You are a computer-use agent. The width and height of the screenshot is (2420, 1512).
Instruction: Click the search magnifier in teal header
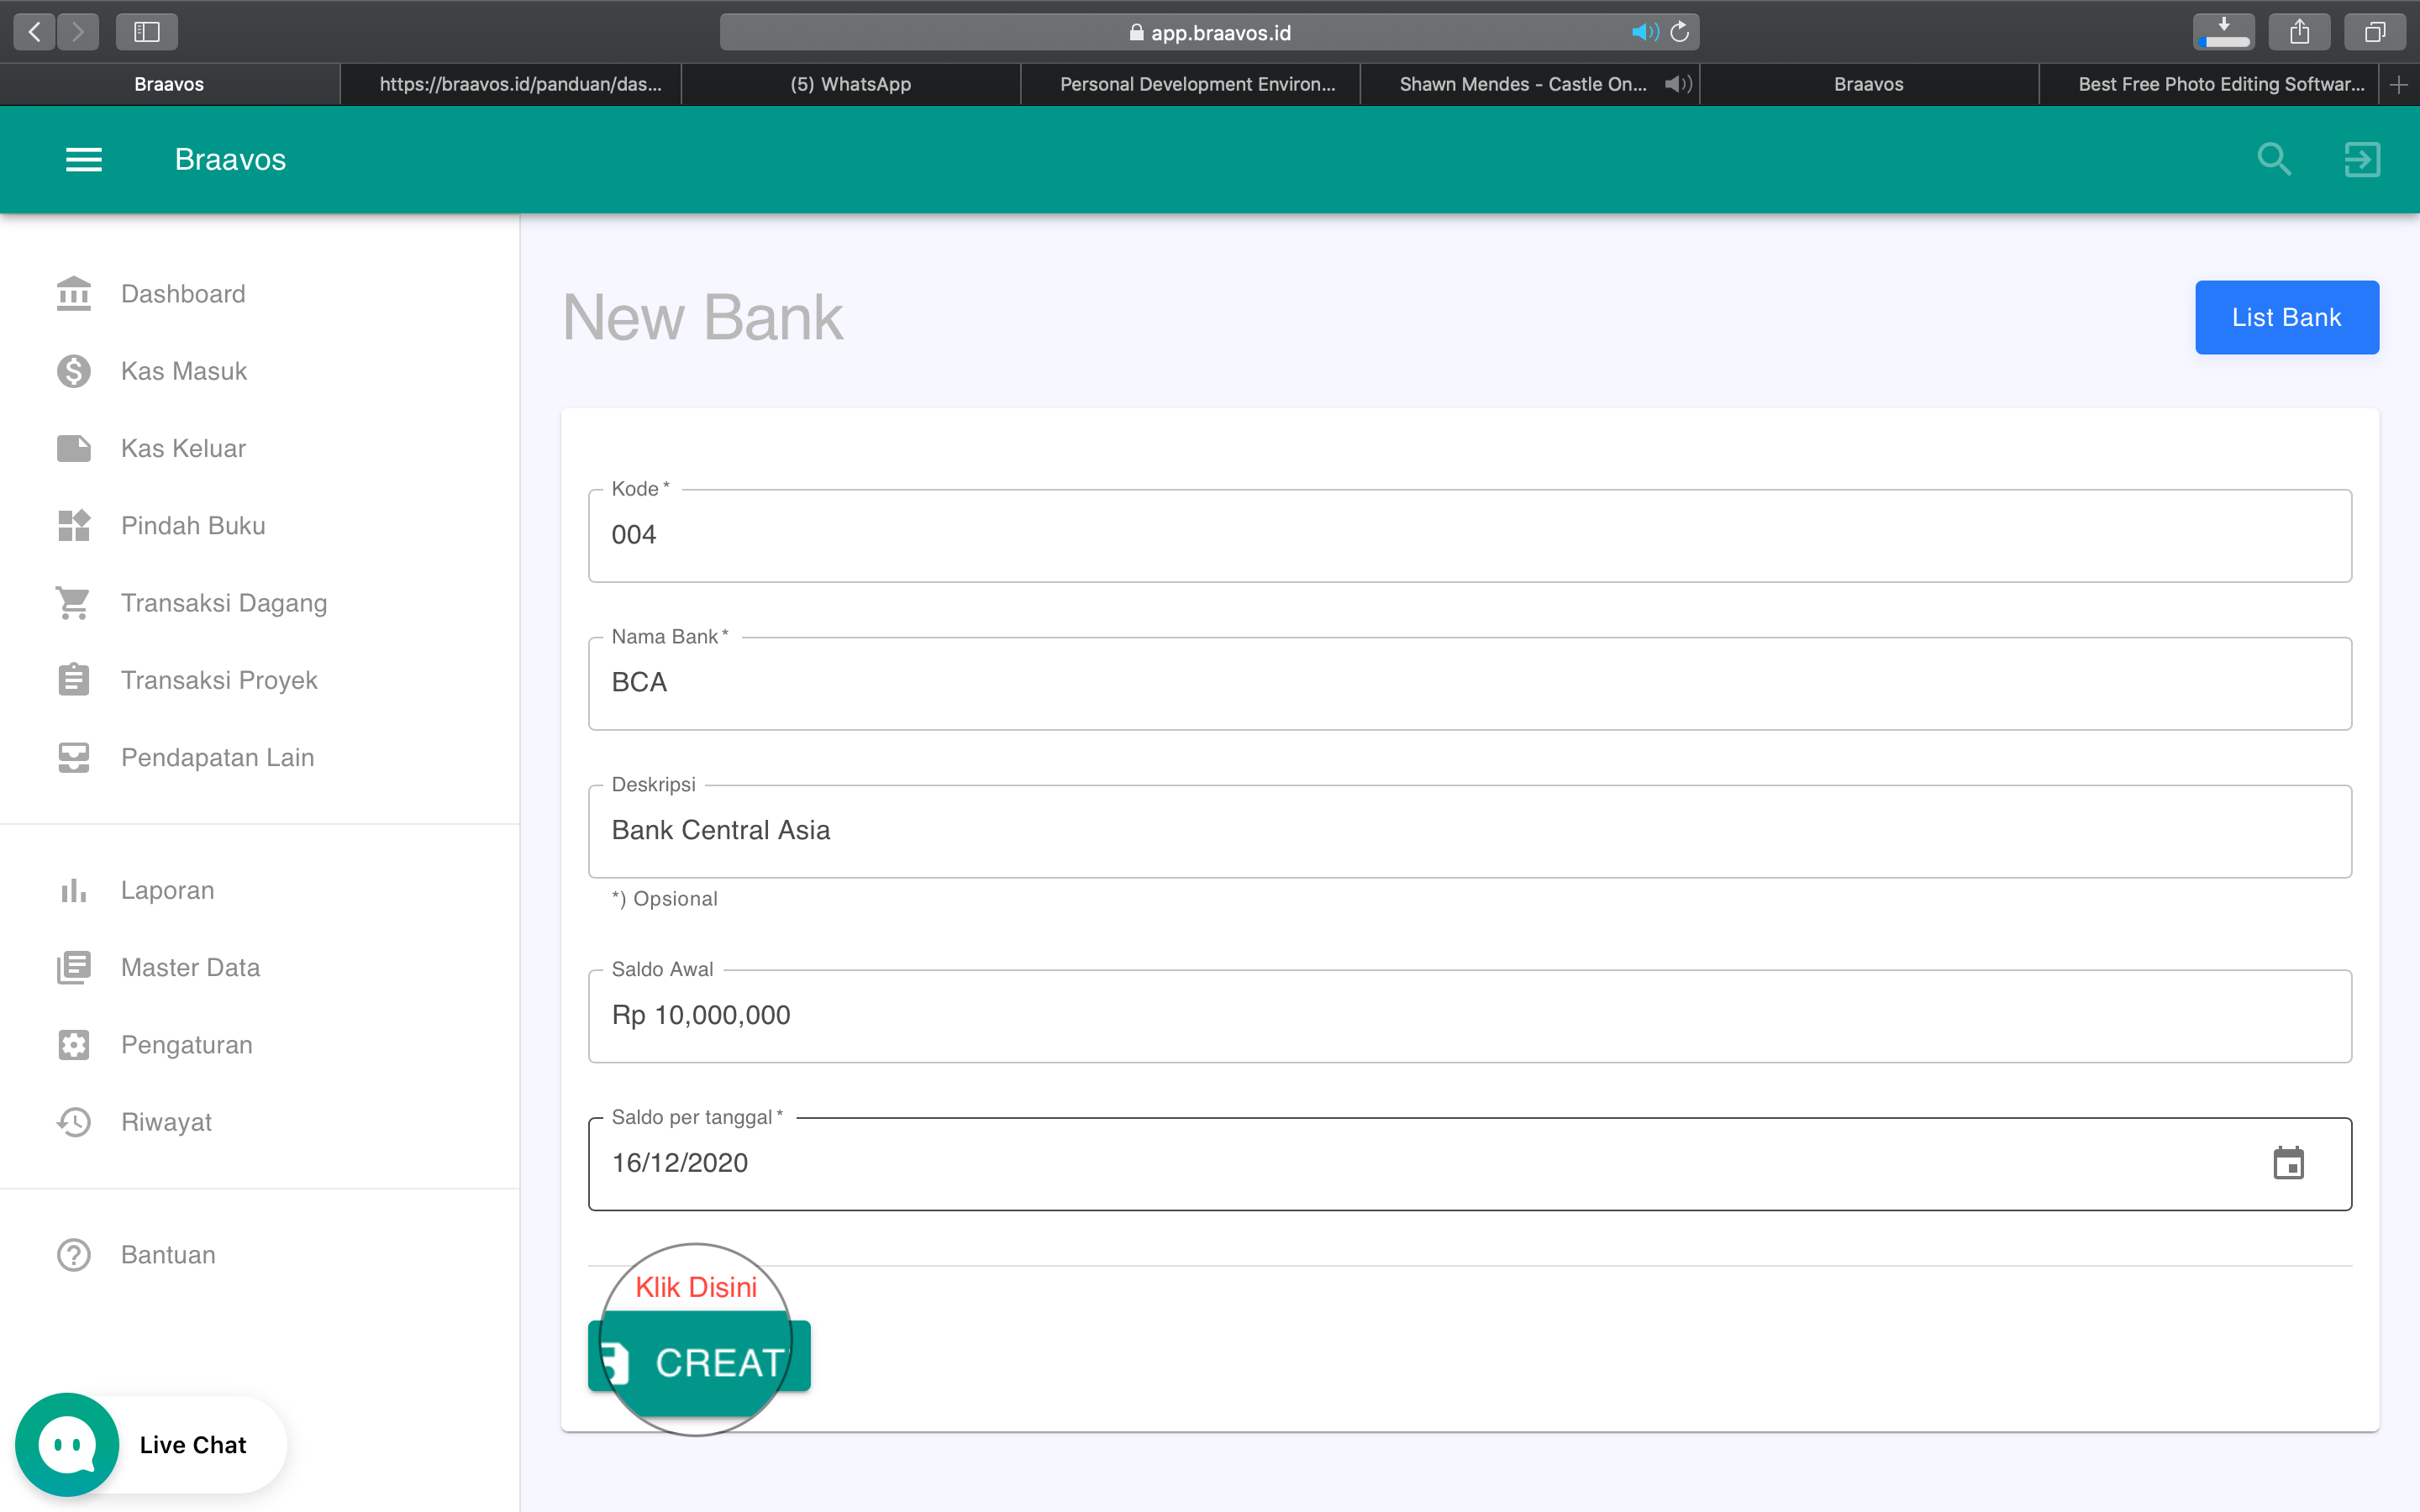pos(2274,159)
